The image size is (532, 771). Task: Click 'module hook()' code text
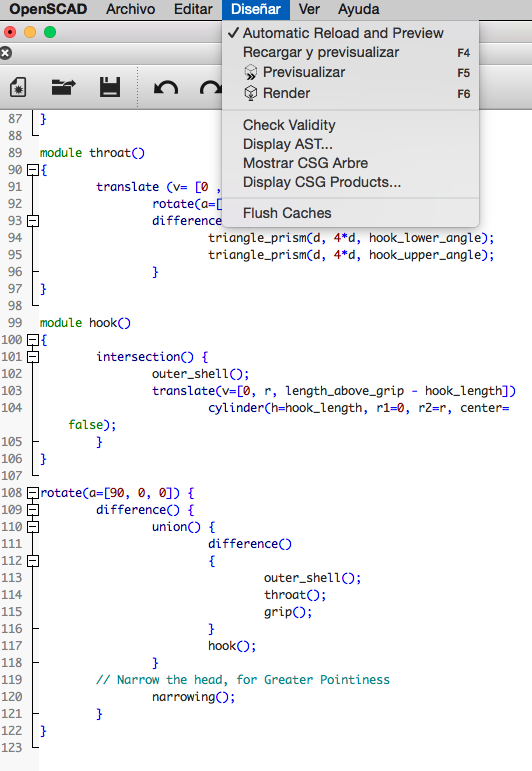pyautogui.click(x=85, y=323)
